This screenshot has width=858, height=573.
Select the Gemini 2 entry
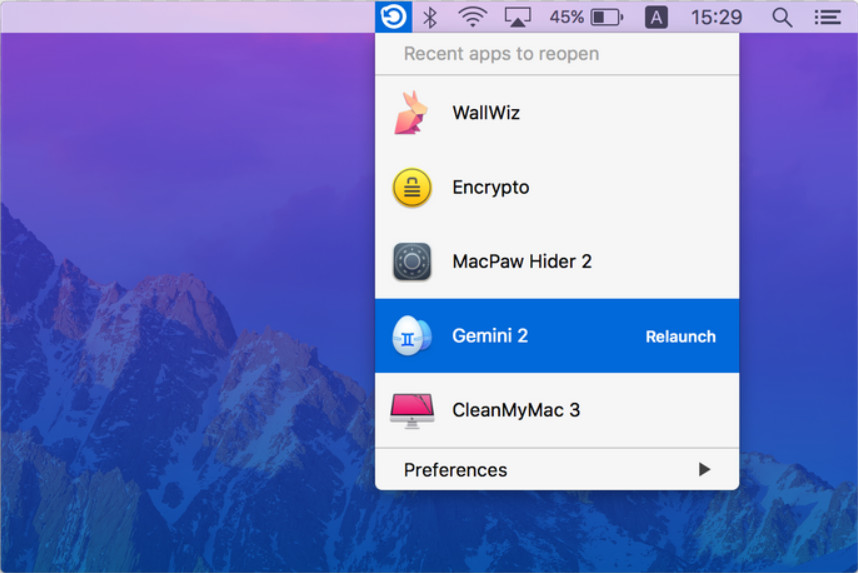[x=557, y=336]
